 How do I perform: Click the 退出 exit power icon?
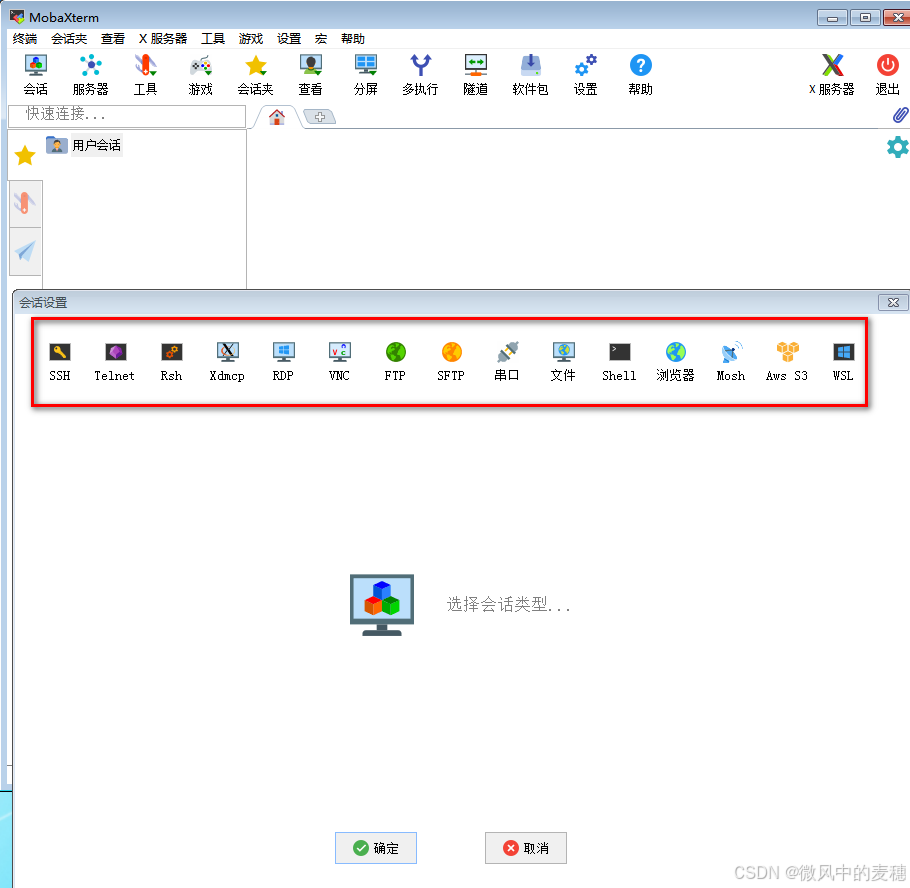887,75
